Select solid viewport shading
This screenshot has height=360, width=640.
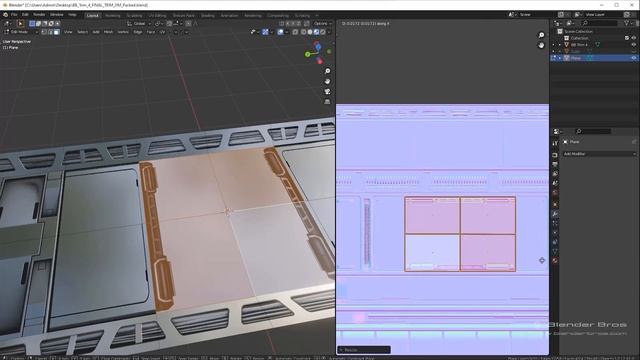click(310, 32)
